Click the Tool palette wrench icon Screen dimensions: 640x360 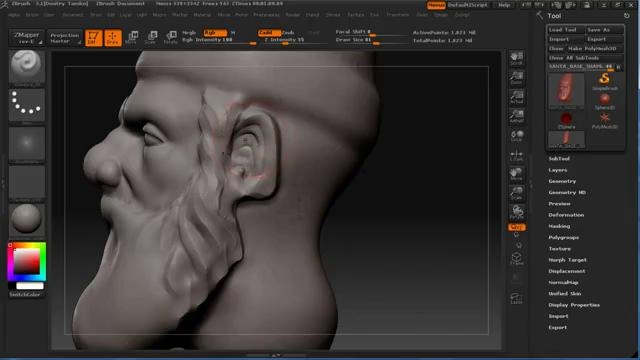[540, 16]
